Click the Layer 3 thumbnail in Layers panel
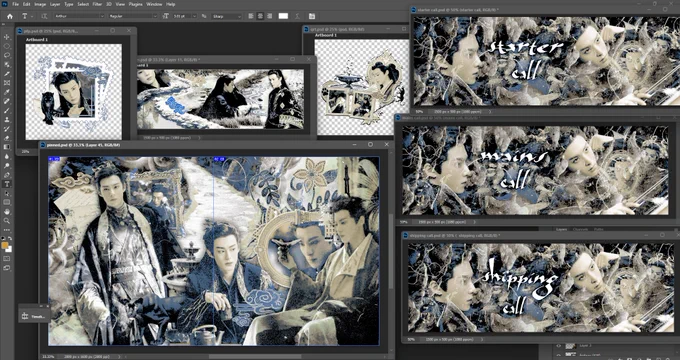The width and height of the screenshot is (680, 360). coord(571,346)
